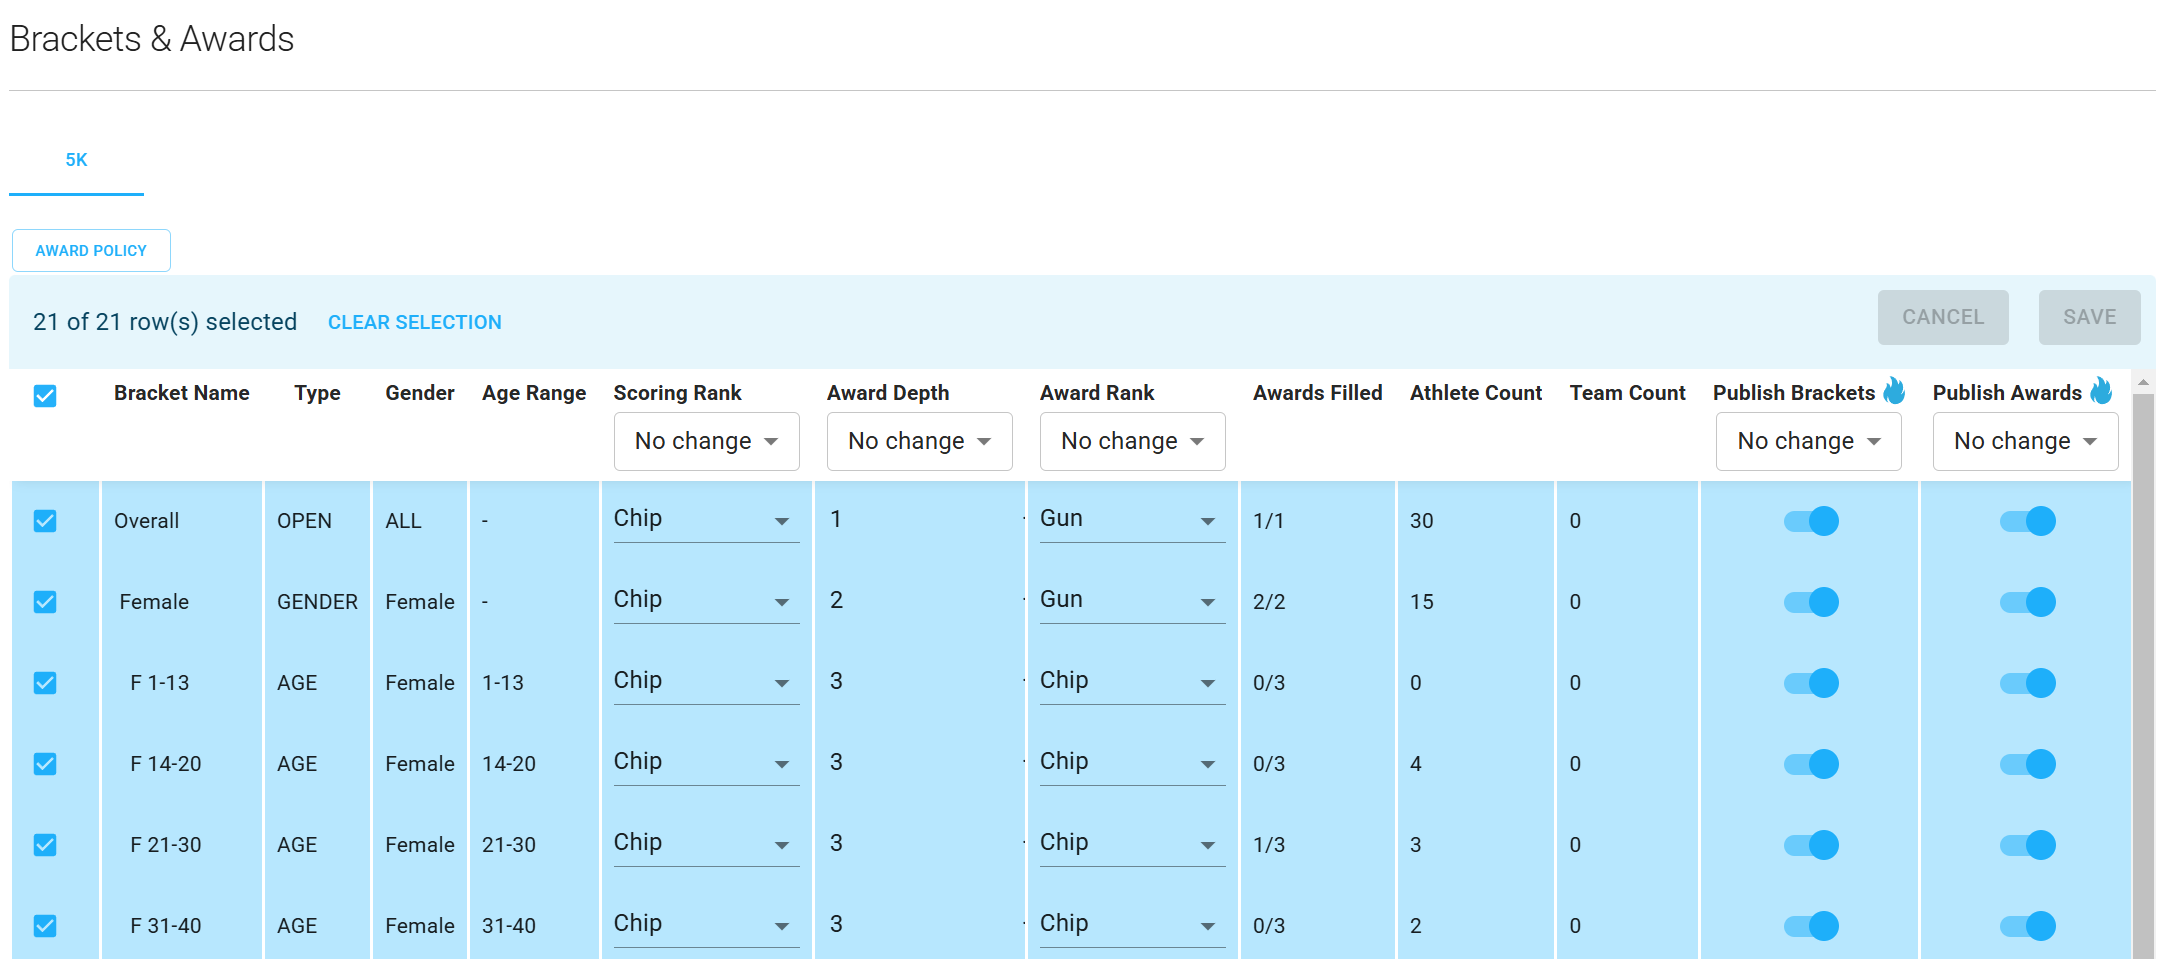The width and height of the screenshot is (2164, 959).
Task: Open Scoring Rank dropdown for Overall row
Action: 707,520
